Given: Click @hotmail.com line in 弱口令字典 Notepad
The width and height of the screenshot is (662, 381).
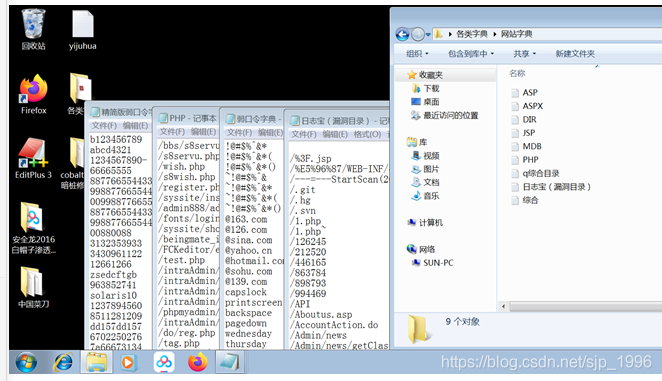Looking at the screenshot, I should pyautogui.click(x=254, y=261).
